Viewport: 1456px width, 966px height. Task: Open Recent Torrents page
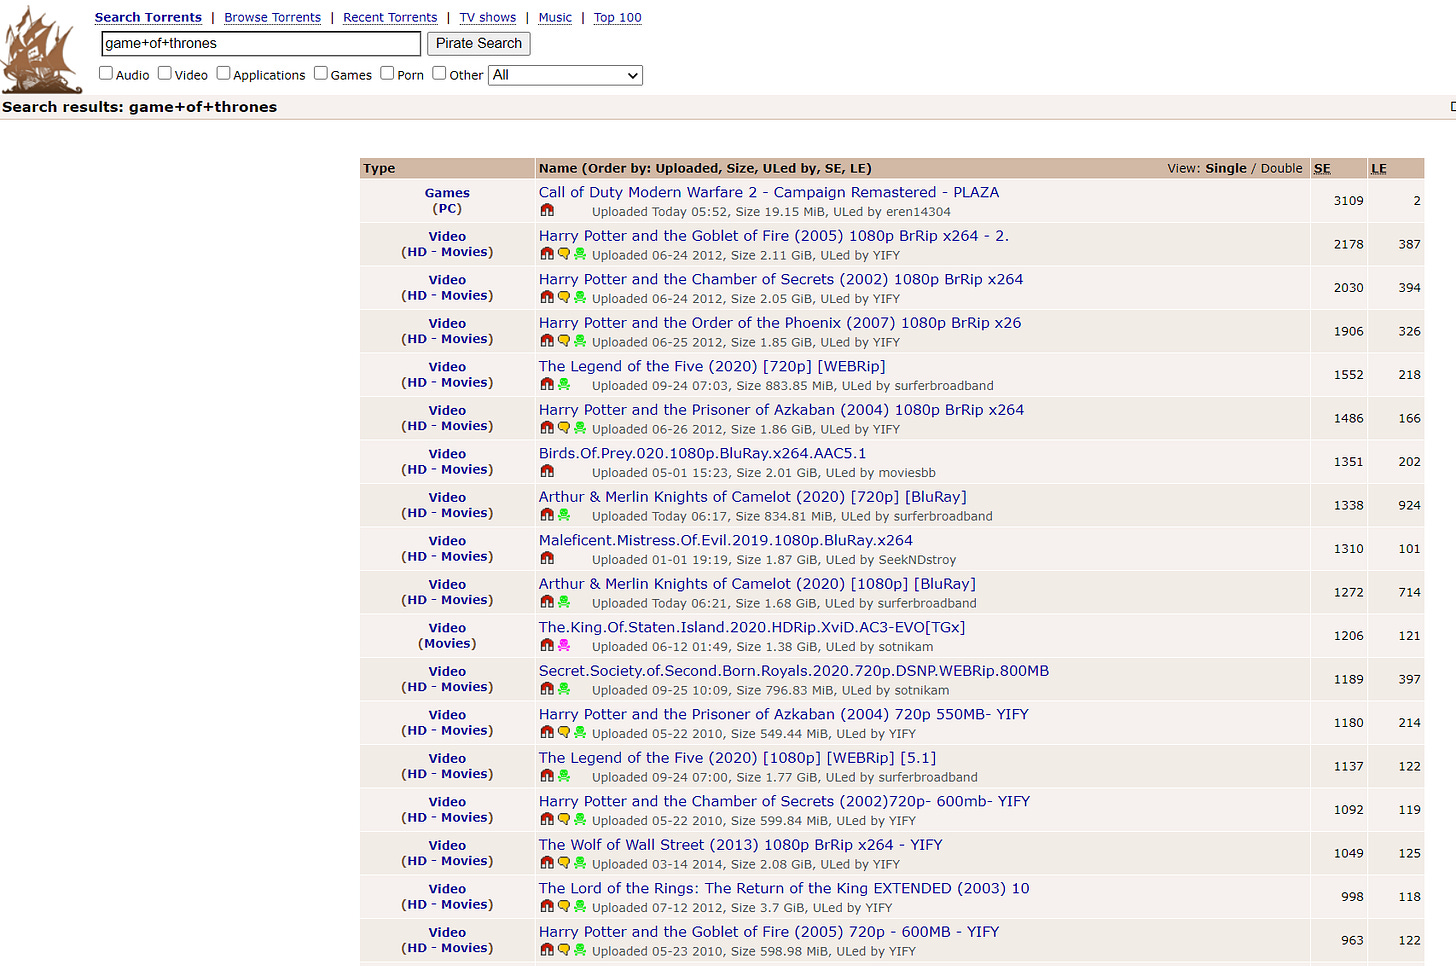tap(390, 18)
